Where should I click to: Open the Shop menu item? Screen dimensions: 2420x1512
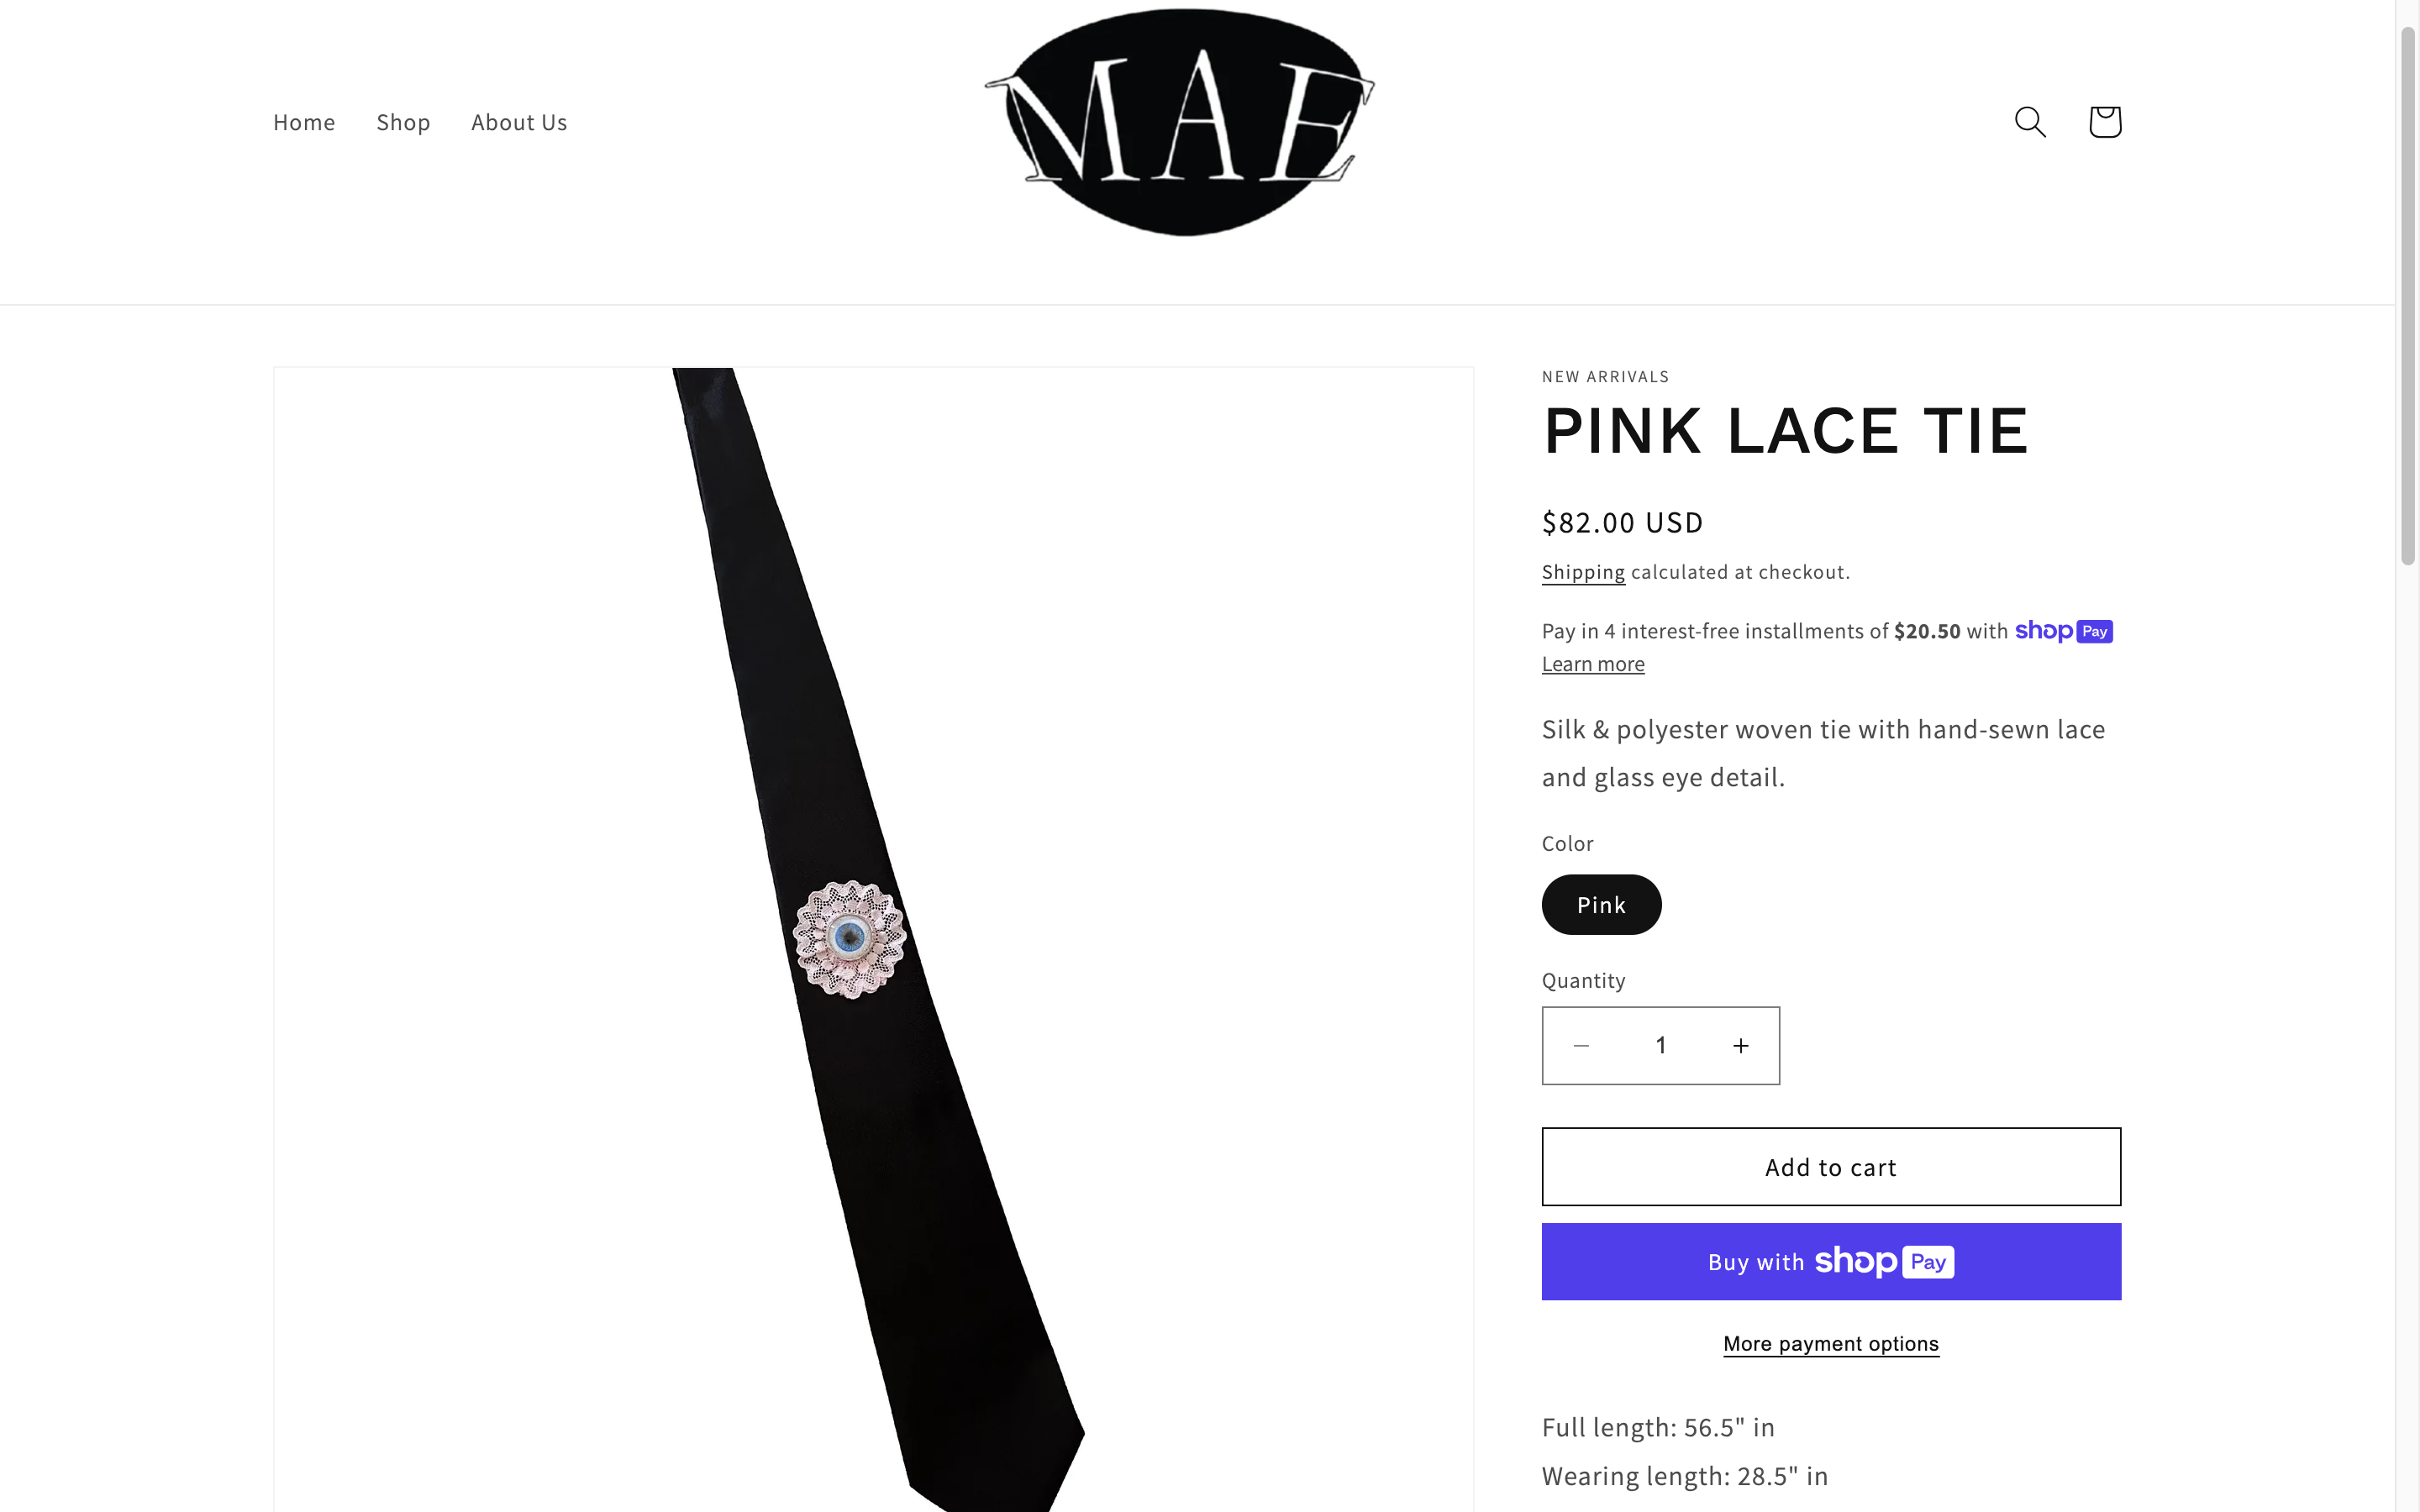tap(403, 122)
